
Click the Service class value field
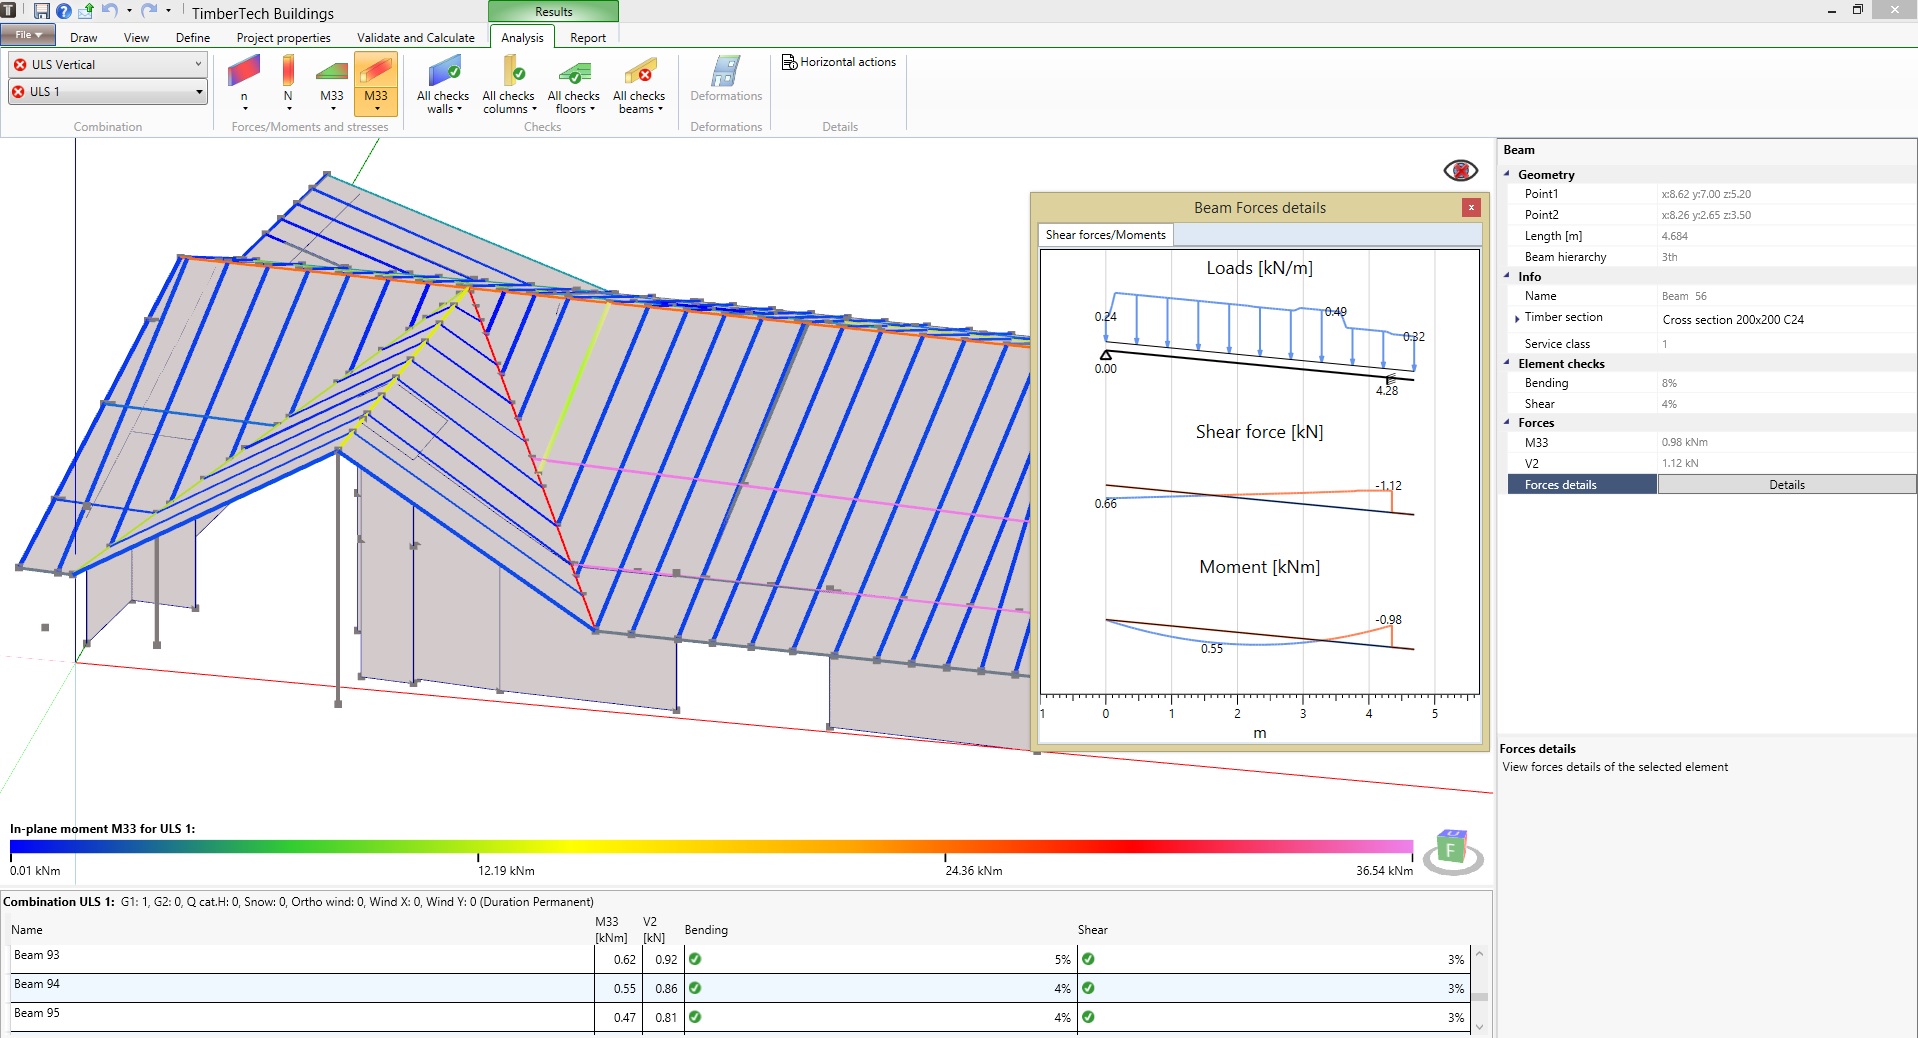point(1786,344)
